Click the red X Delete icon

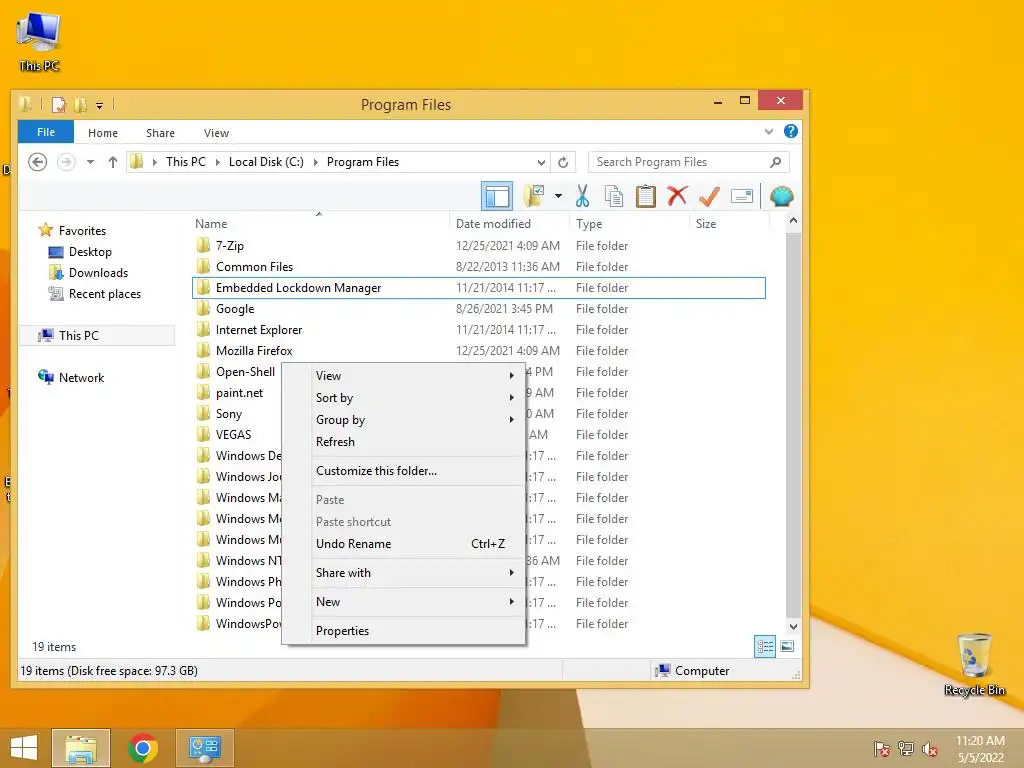click(677, 196)
